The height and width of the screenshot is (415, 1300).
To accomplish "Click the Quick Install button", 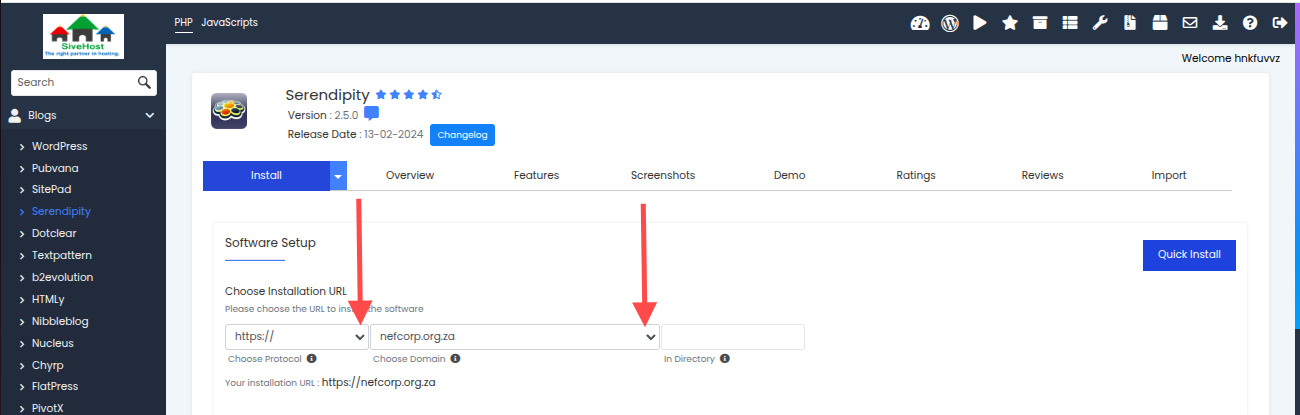I will 1189,254.
